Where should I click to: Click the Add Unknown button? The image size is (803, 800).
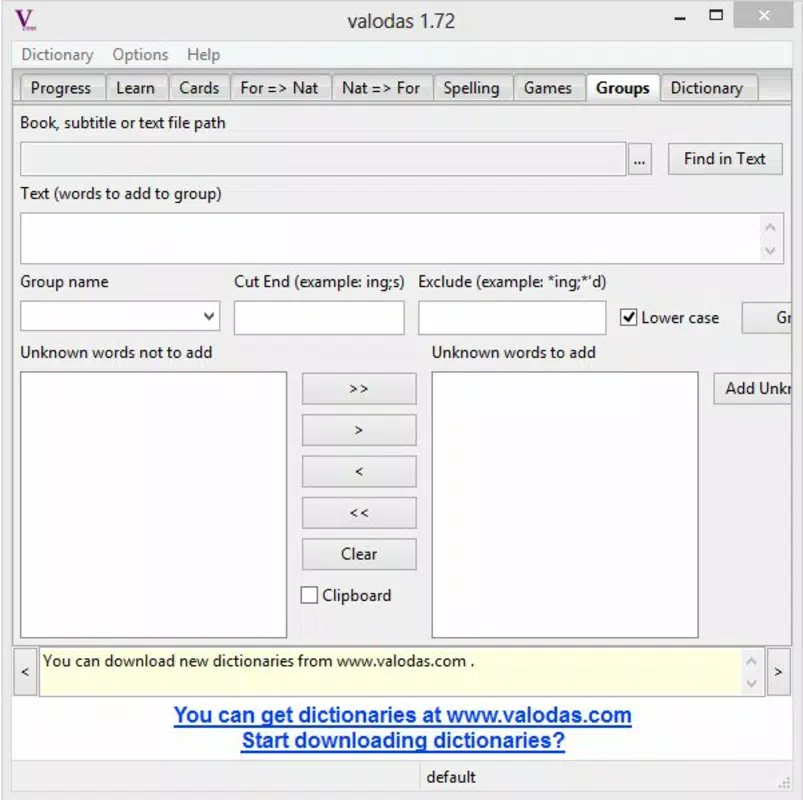[753, 389]
